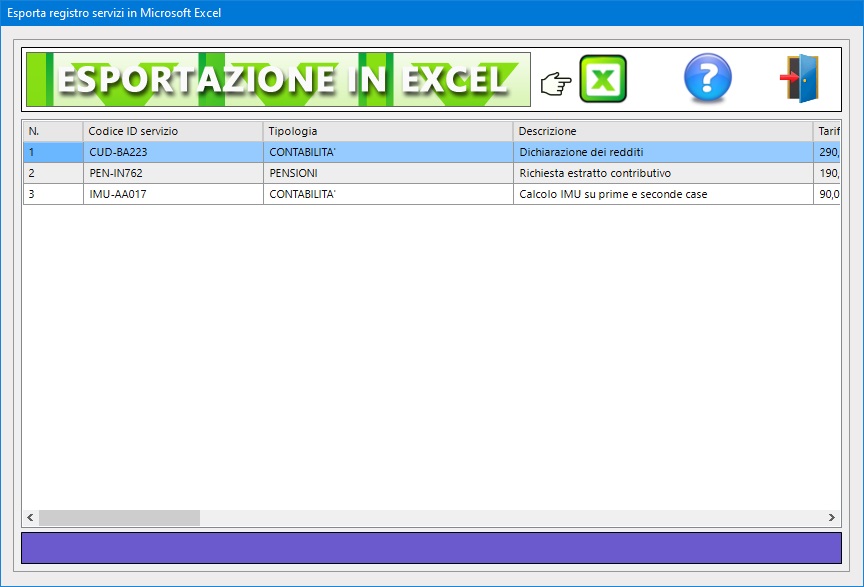Open help with the blue question mark
Image resolution: width=864 pixels, height=587 pixels.
click(x=708, y=78)
